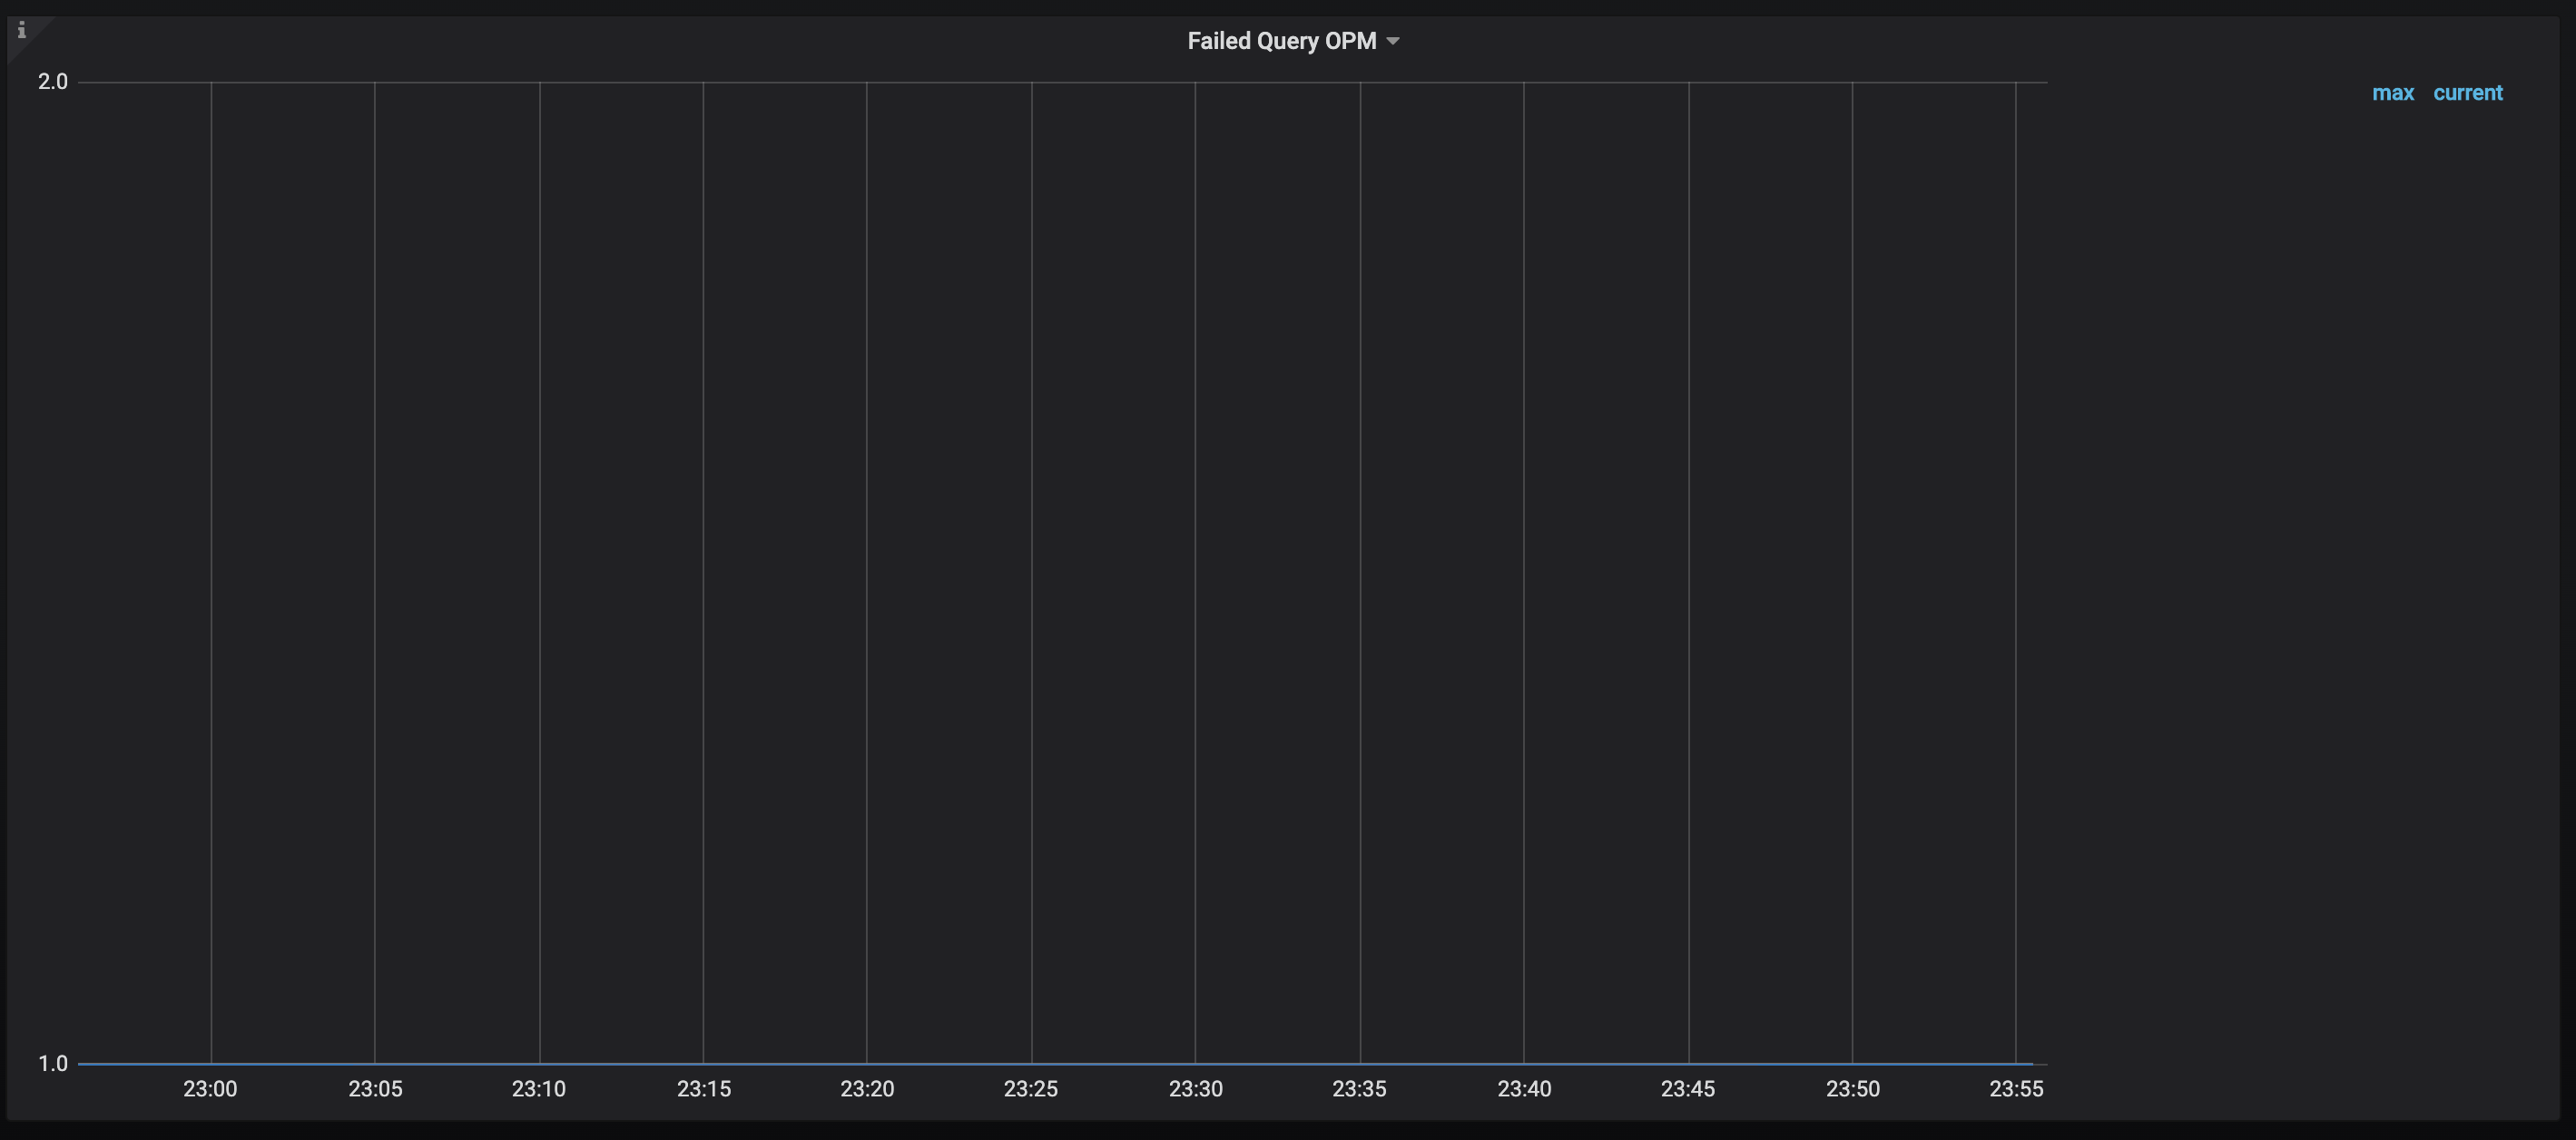Click the 23:20 time axis label
The image size is (2576, 1140).
867,1089
